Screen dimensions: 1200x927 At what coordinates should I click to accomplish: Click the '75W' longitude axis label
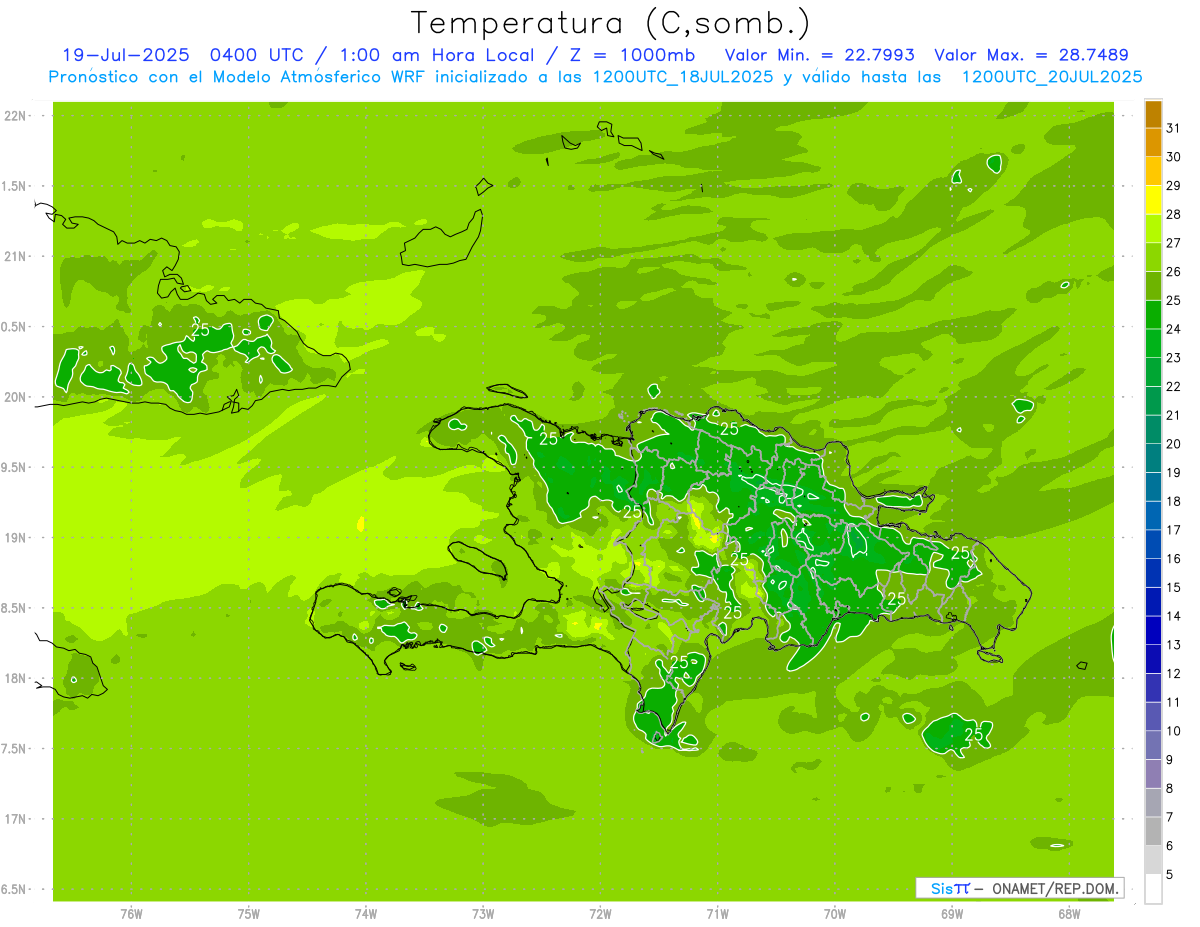point(249,914)
